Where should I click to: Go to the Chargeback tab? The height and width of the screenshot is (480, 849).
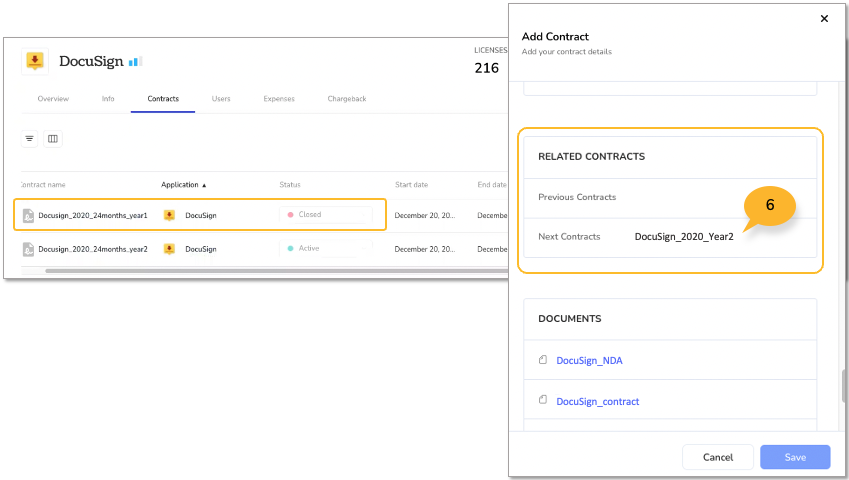point(347,98)
